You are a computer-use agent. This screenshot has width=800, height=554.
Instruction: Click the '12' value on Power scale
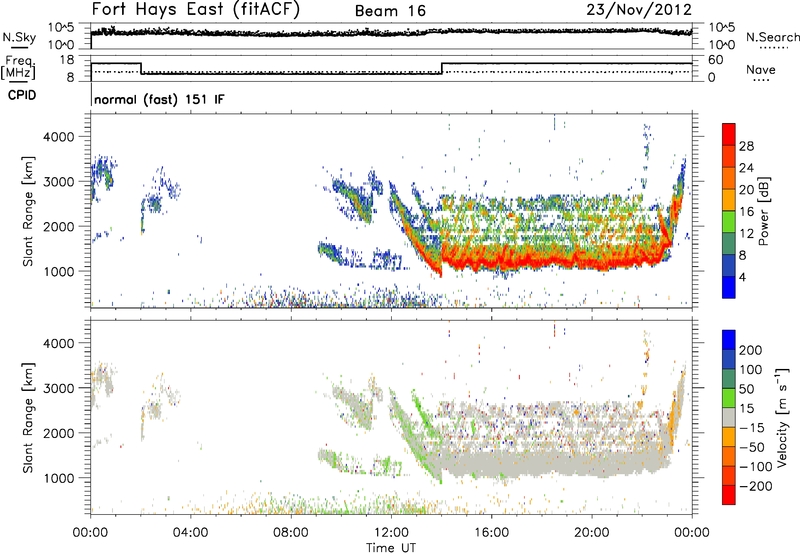(746, 234)
